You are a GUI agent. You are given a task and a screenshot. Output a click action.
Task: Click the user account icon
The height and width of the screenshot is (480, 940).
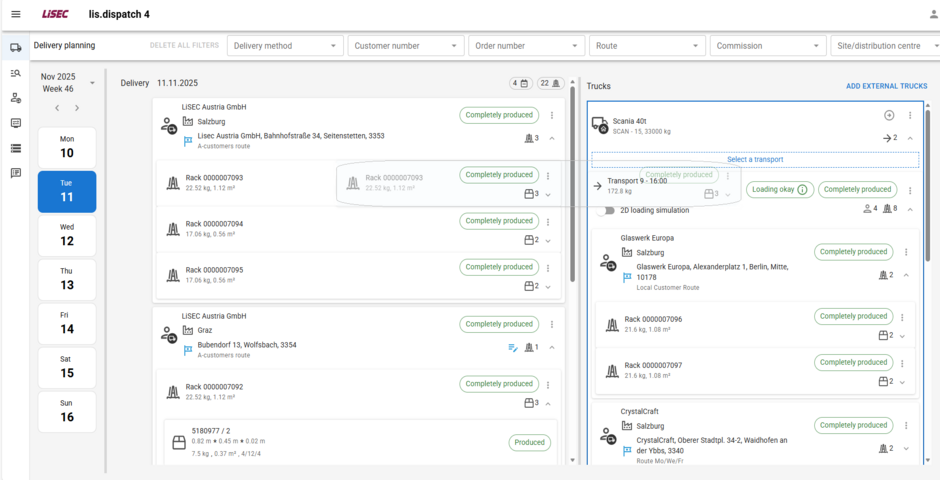coord(933,14)
